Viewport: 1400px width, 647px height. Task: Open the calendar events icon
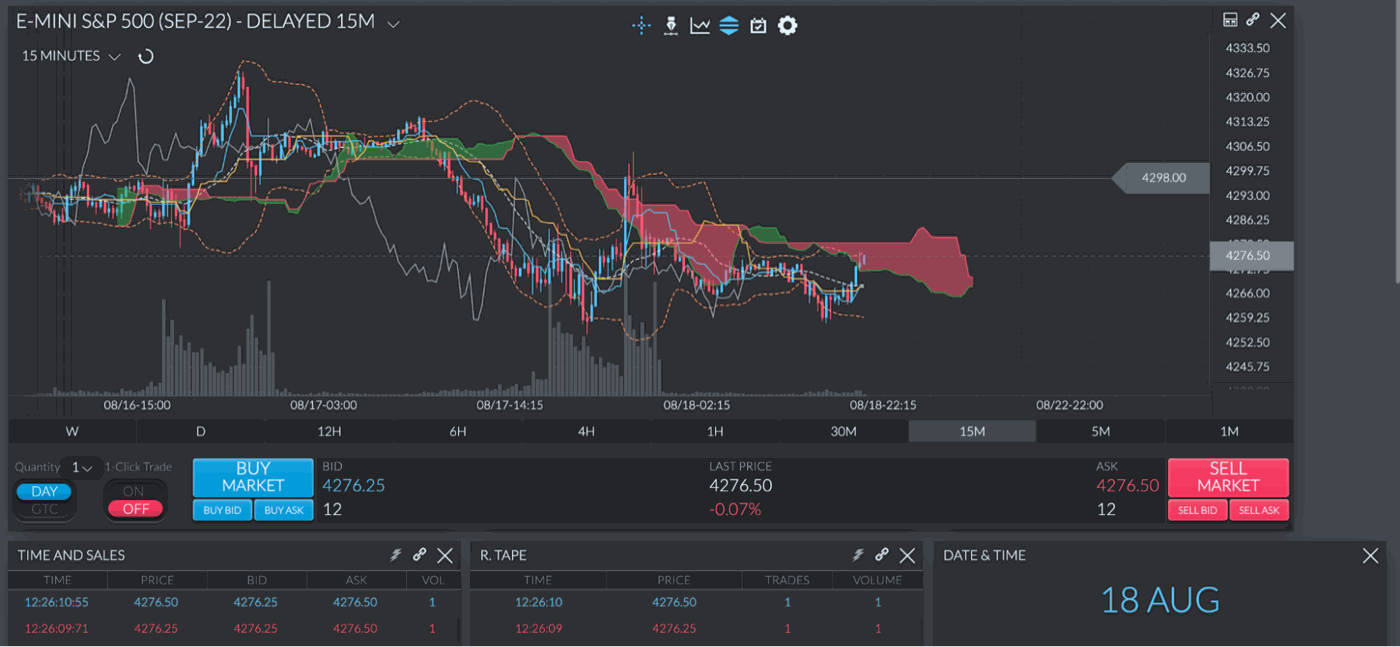coord(758,25)
